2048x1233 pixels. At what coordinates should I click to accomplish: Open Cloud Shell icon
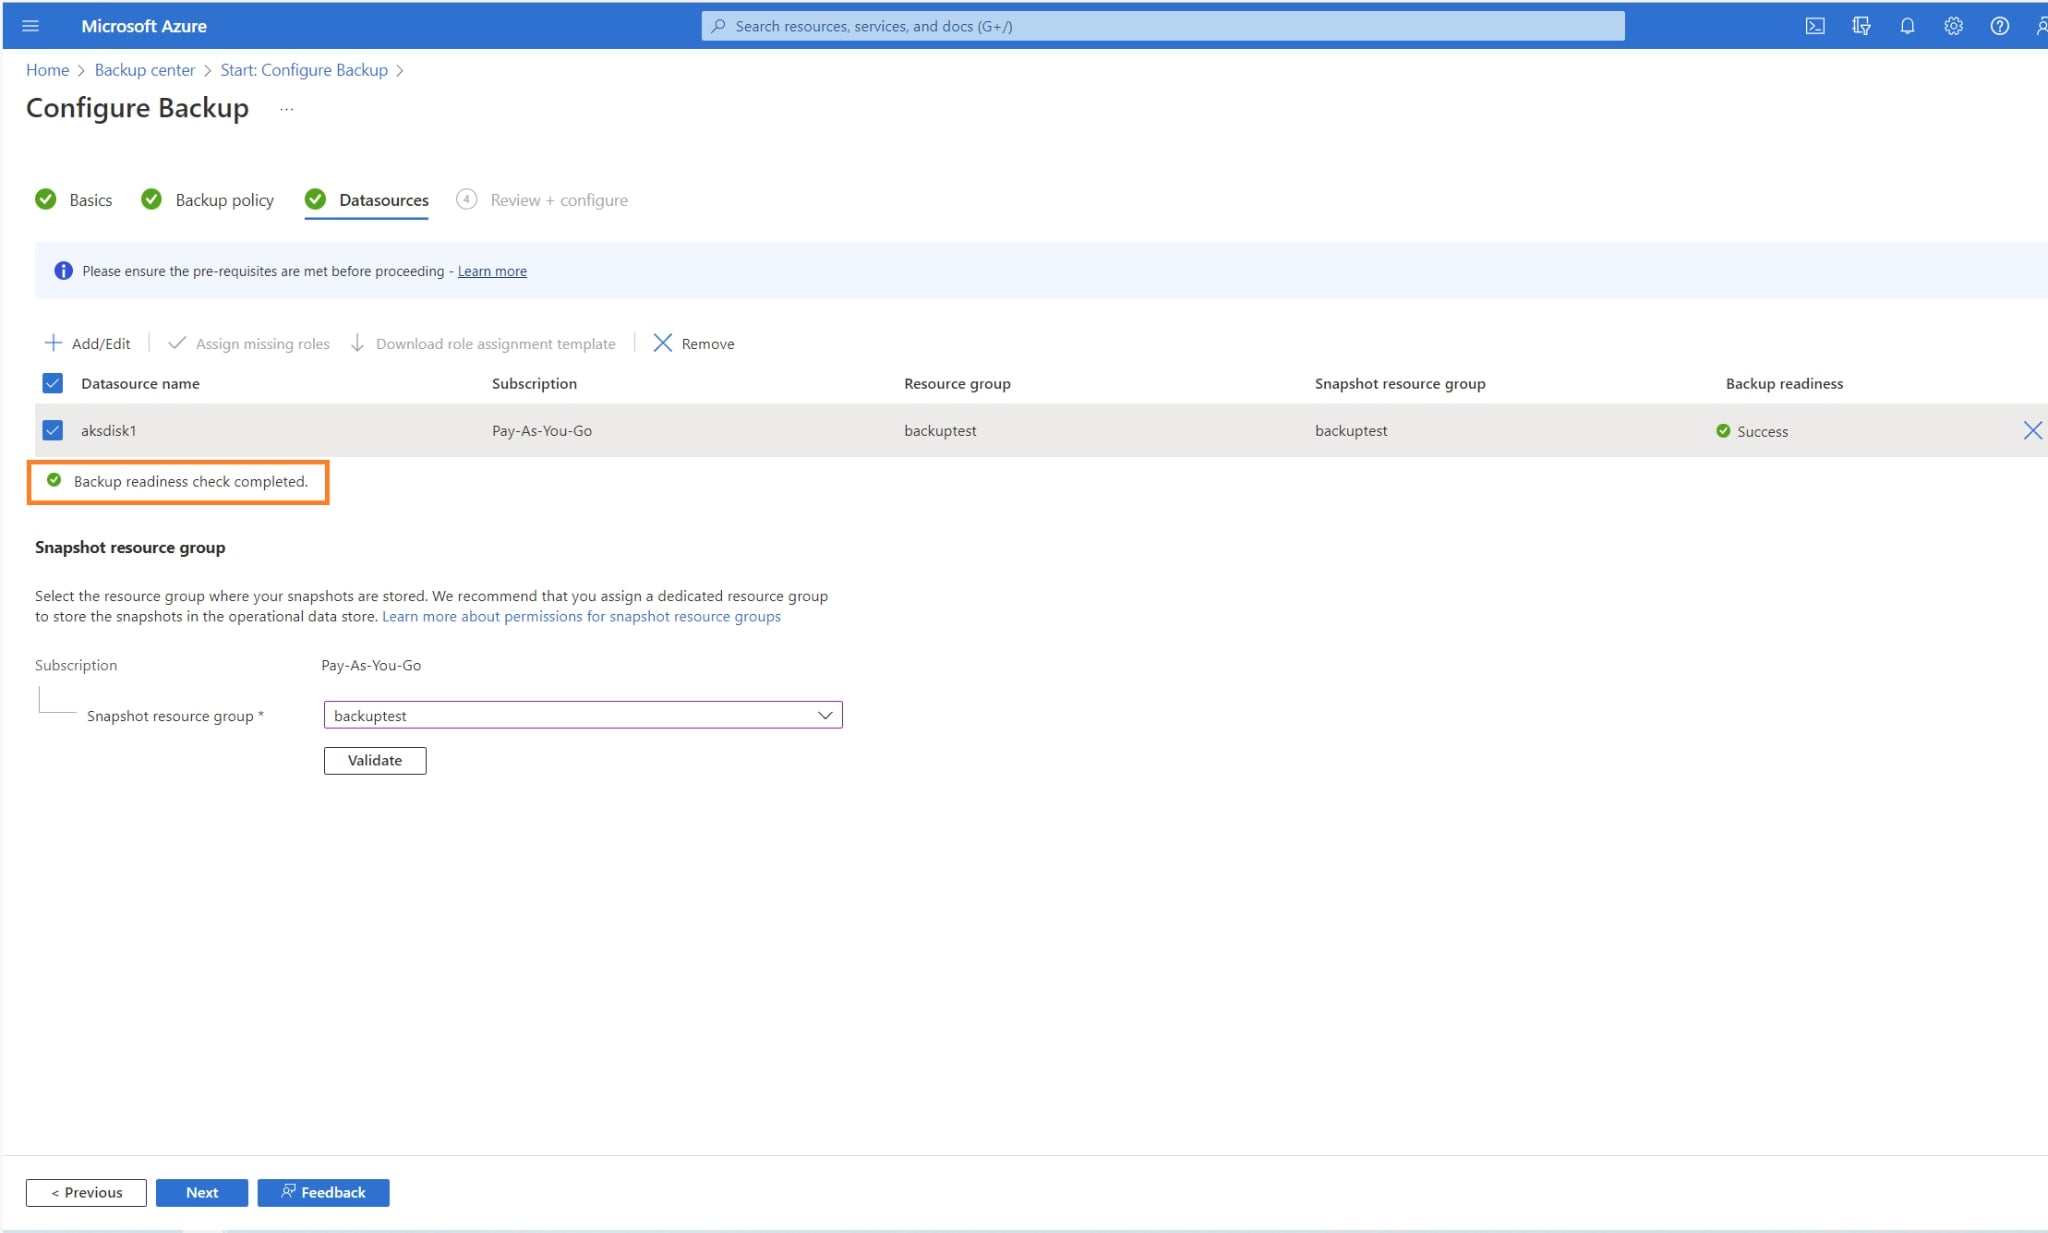point(1814,26)
